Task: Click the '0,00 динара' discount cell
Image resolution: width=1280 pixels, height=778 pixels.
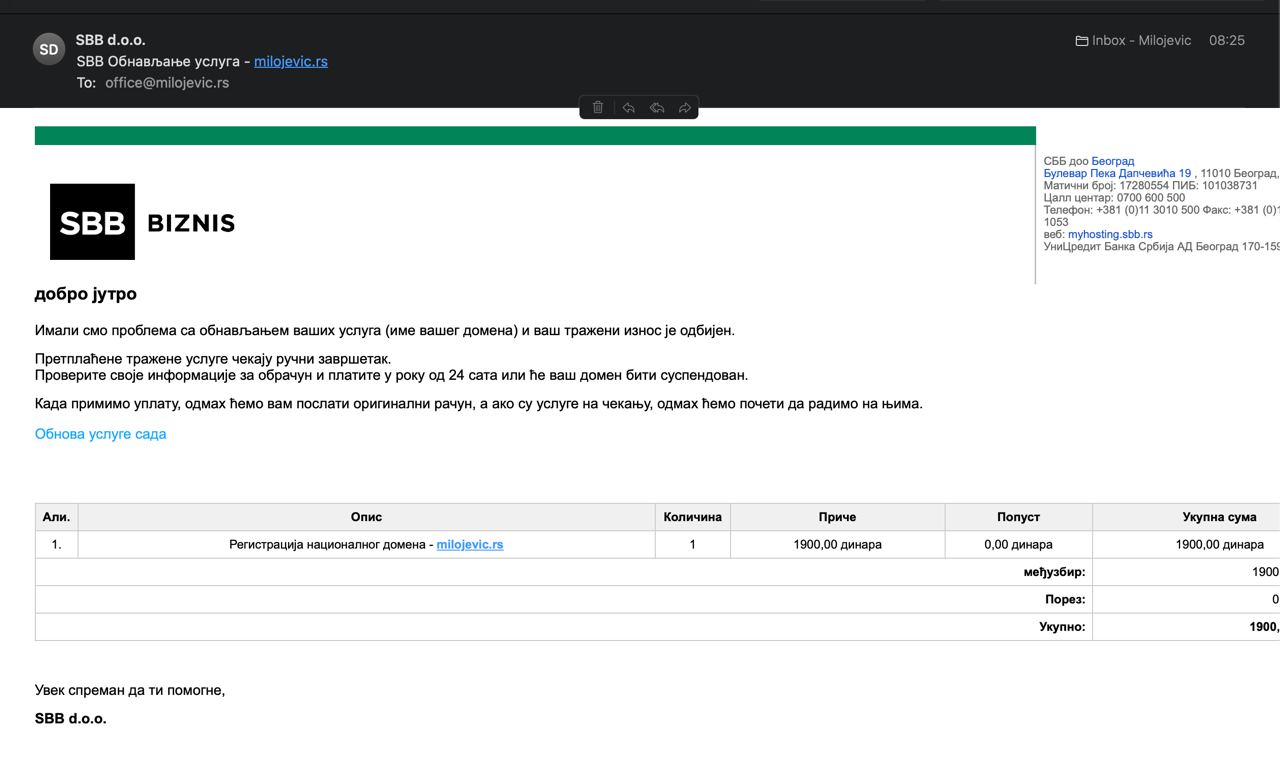Action: (1018, 545)
